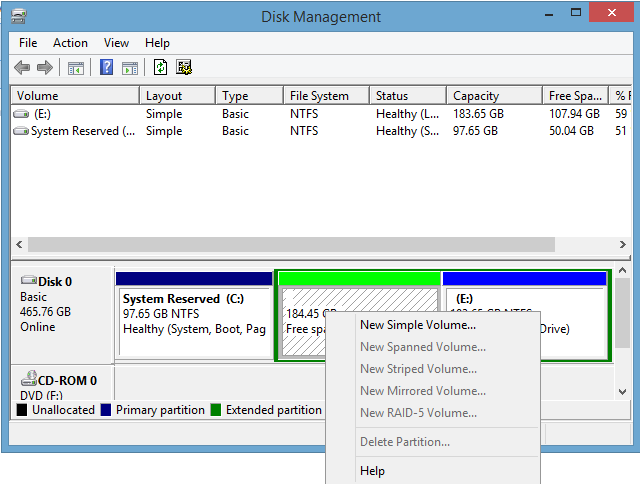Screen dimensions: 640x484
Task: Click the Disk 0 label text
Action: (55, 282)
